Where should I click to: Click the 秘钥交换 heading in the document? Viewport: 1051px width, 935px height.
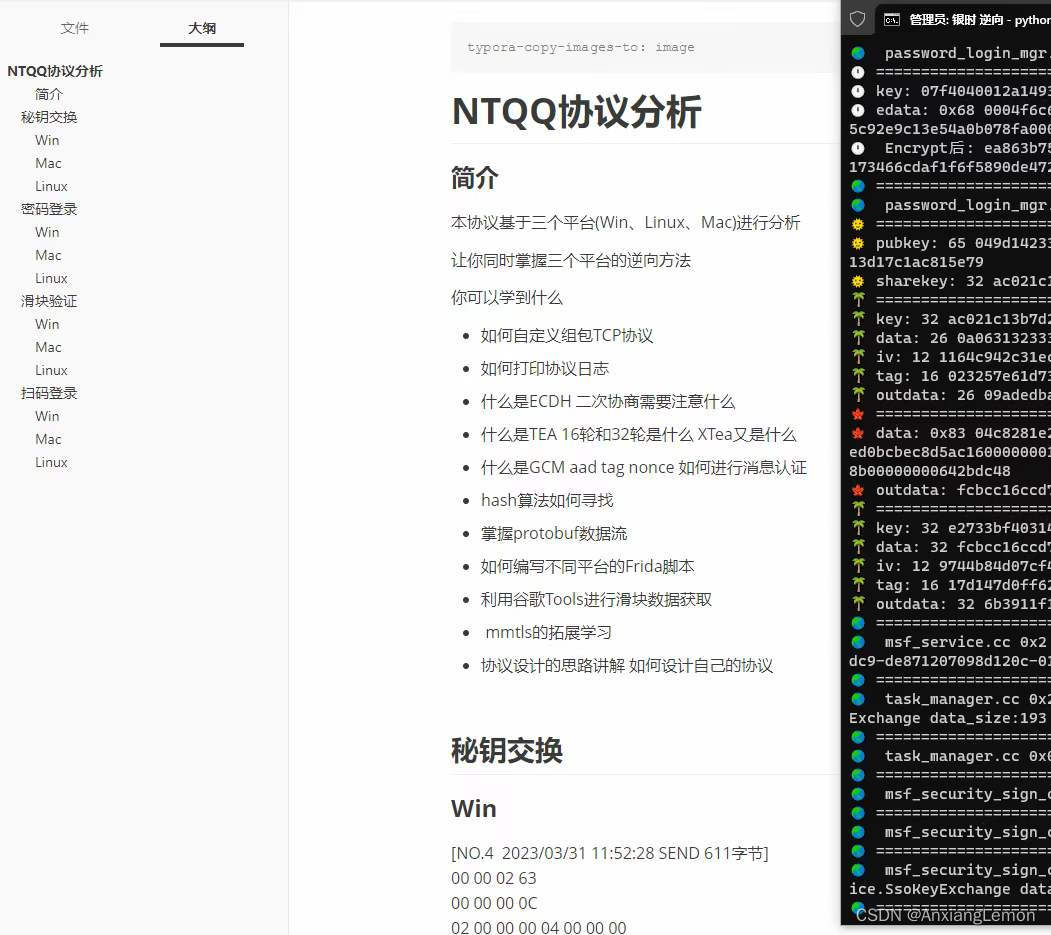point(507,750)
